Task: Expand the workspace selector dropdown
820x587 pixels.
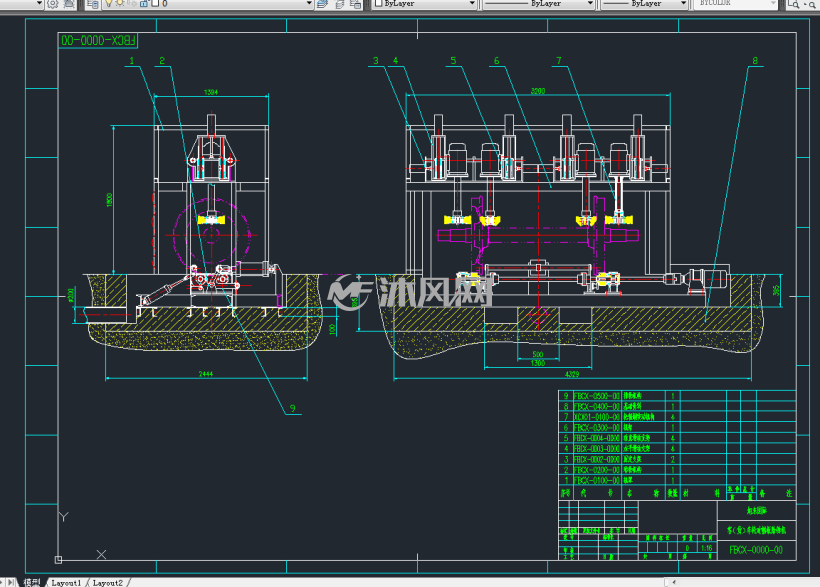Action: pyautogui.click(x=39, y=4)
